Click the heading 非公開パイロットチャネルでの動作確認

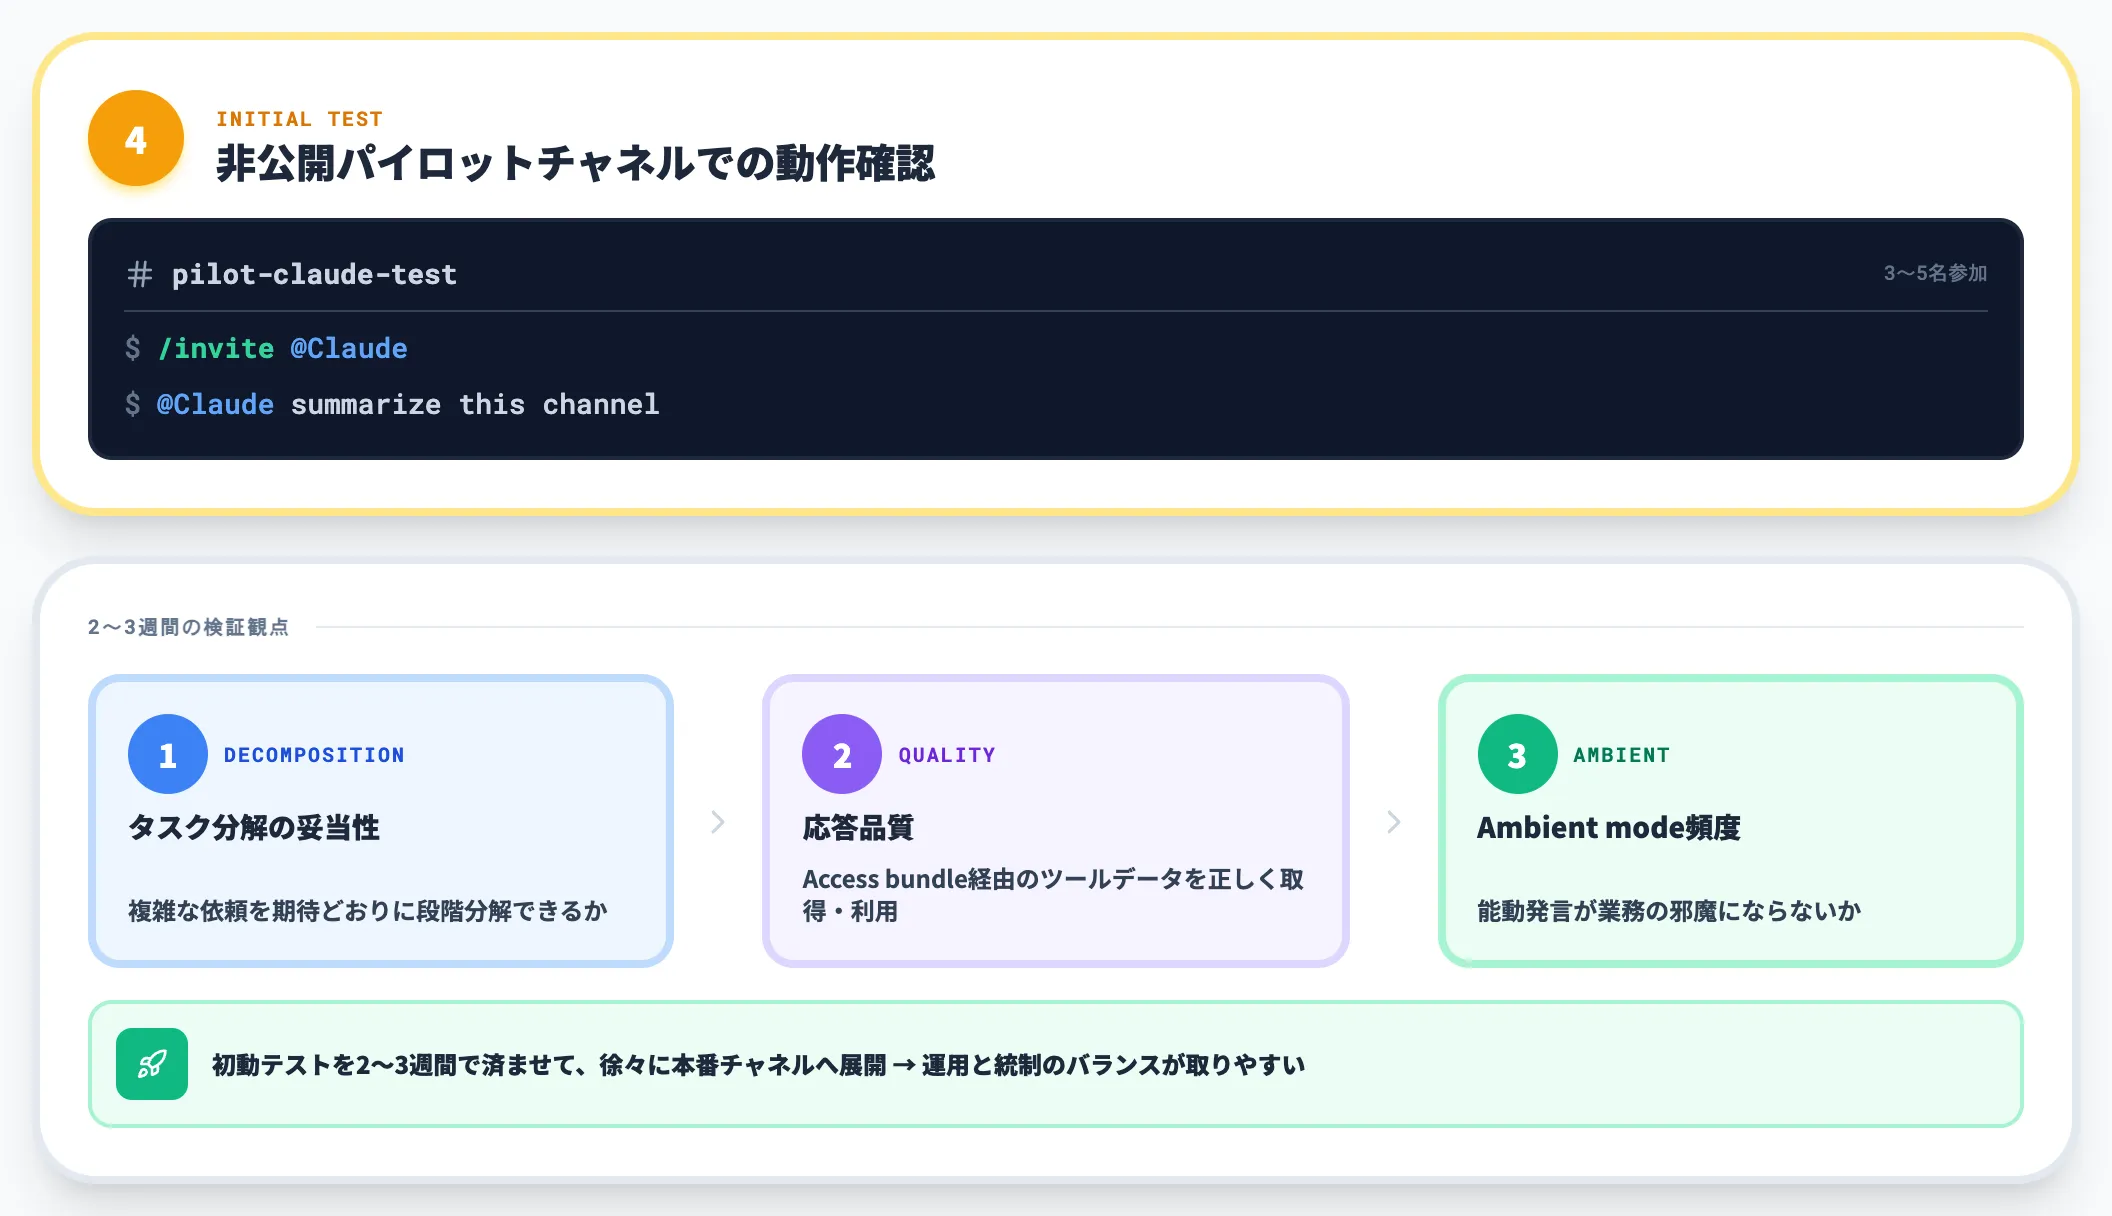pos(576,163)
